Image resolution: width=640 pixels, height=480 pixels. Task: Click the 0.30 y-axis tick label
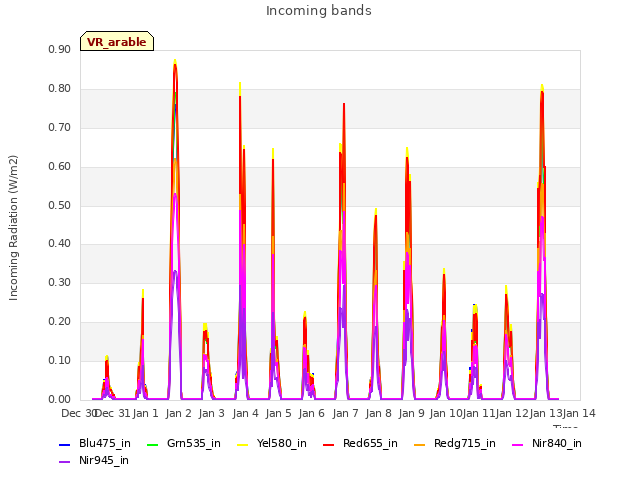pos(59,282)
